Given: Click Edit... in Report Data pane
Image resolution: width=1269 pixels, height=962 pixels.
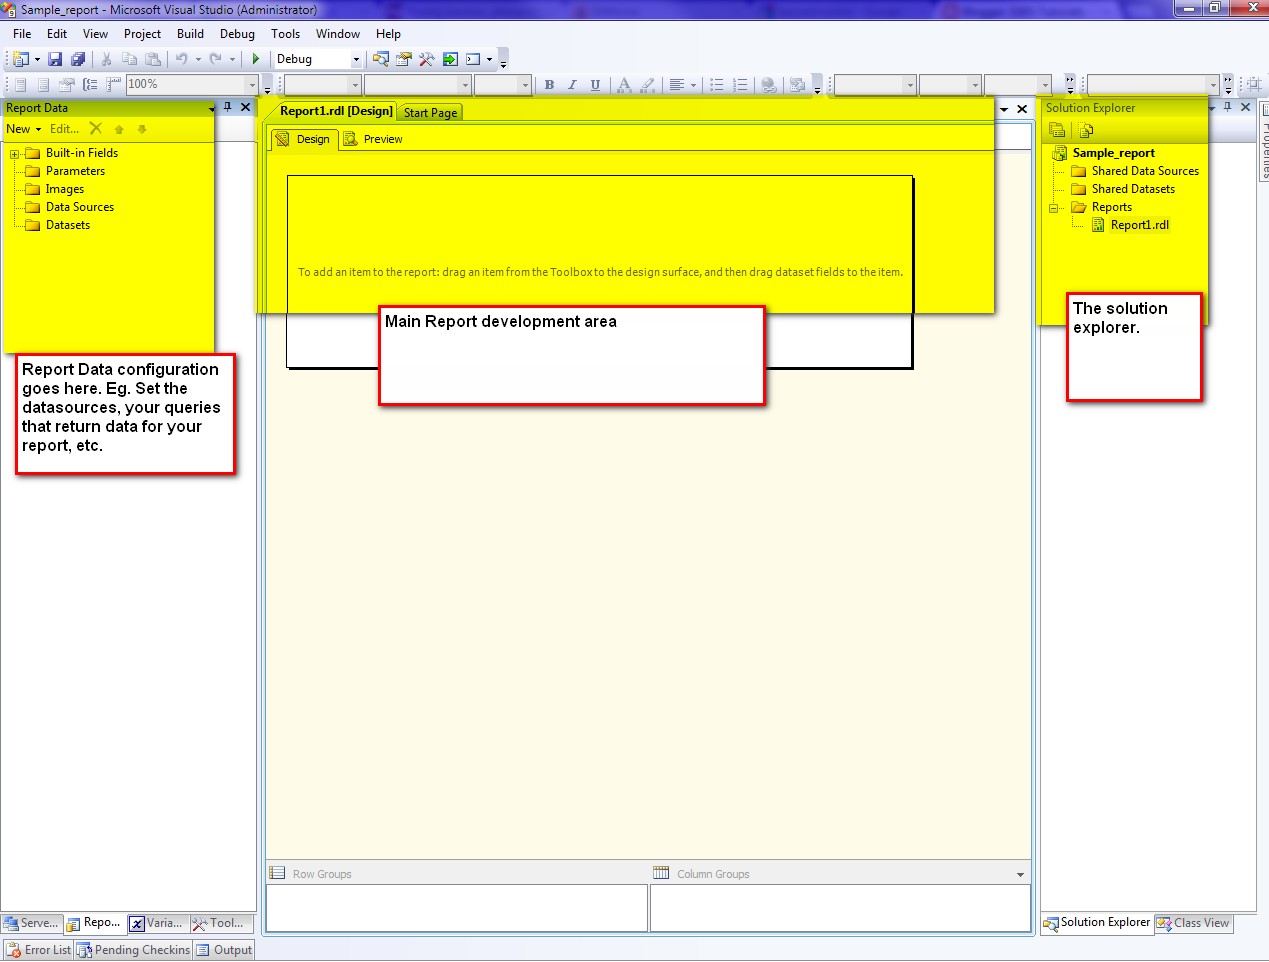Looking at the screenshot, I should (64, 129).
